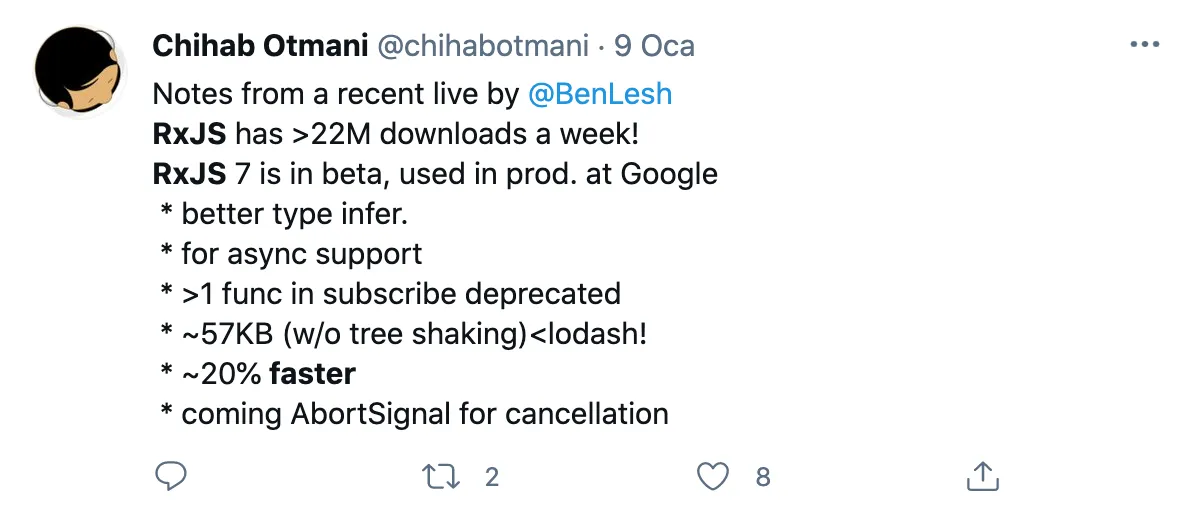Open the @chihabotmani handle
The width and height of the screenshot is (1196, 520).
[x=483, y=46]
